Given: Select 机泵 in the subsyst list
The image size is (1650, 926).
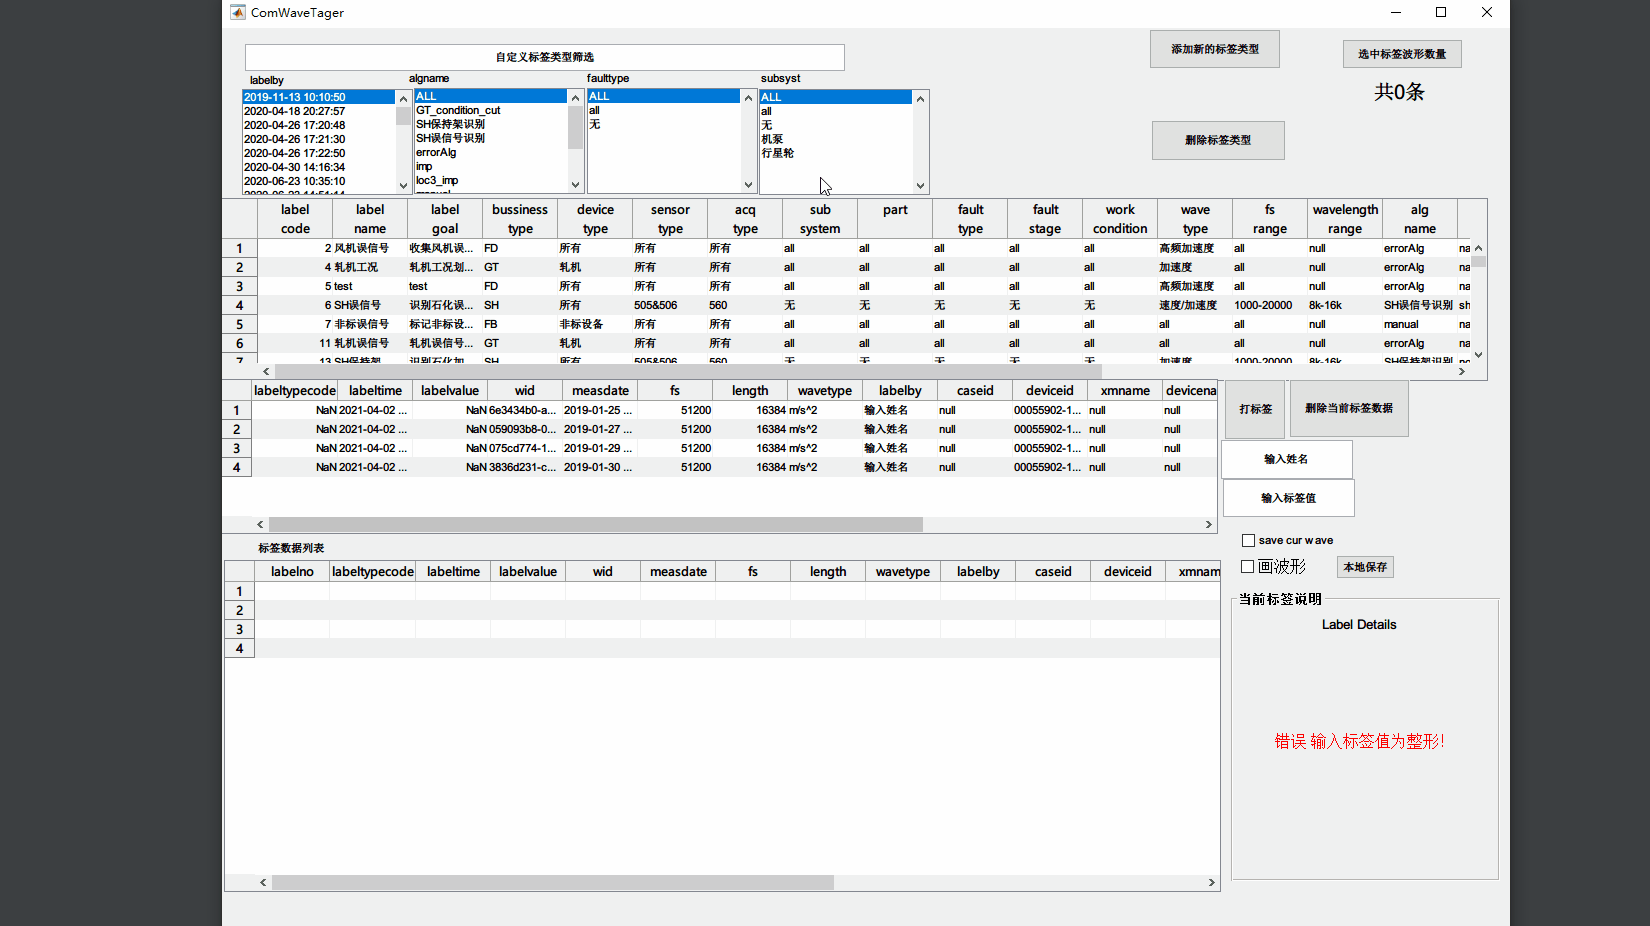Looking at the screenshot, I should point(836,139).
